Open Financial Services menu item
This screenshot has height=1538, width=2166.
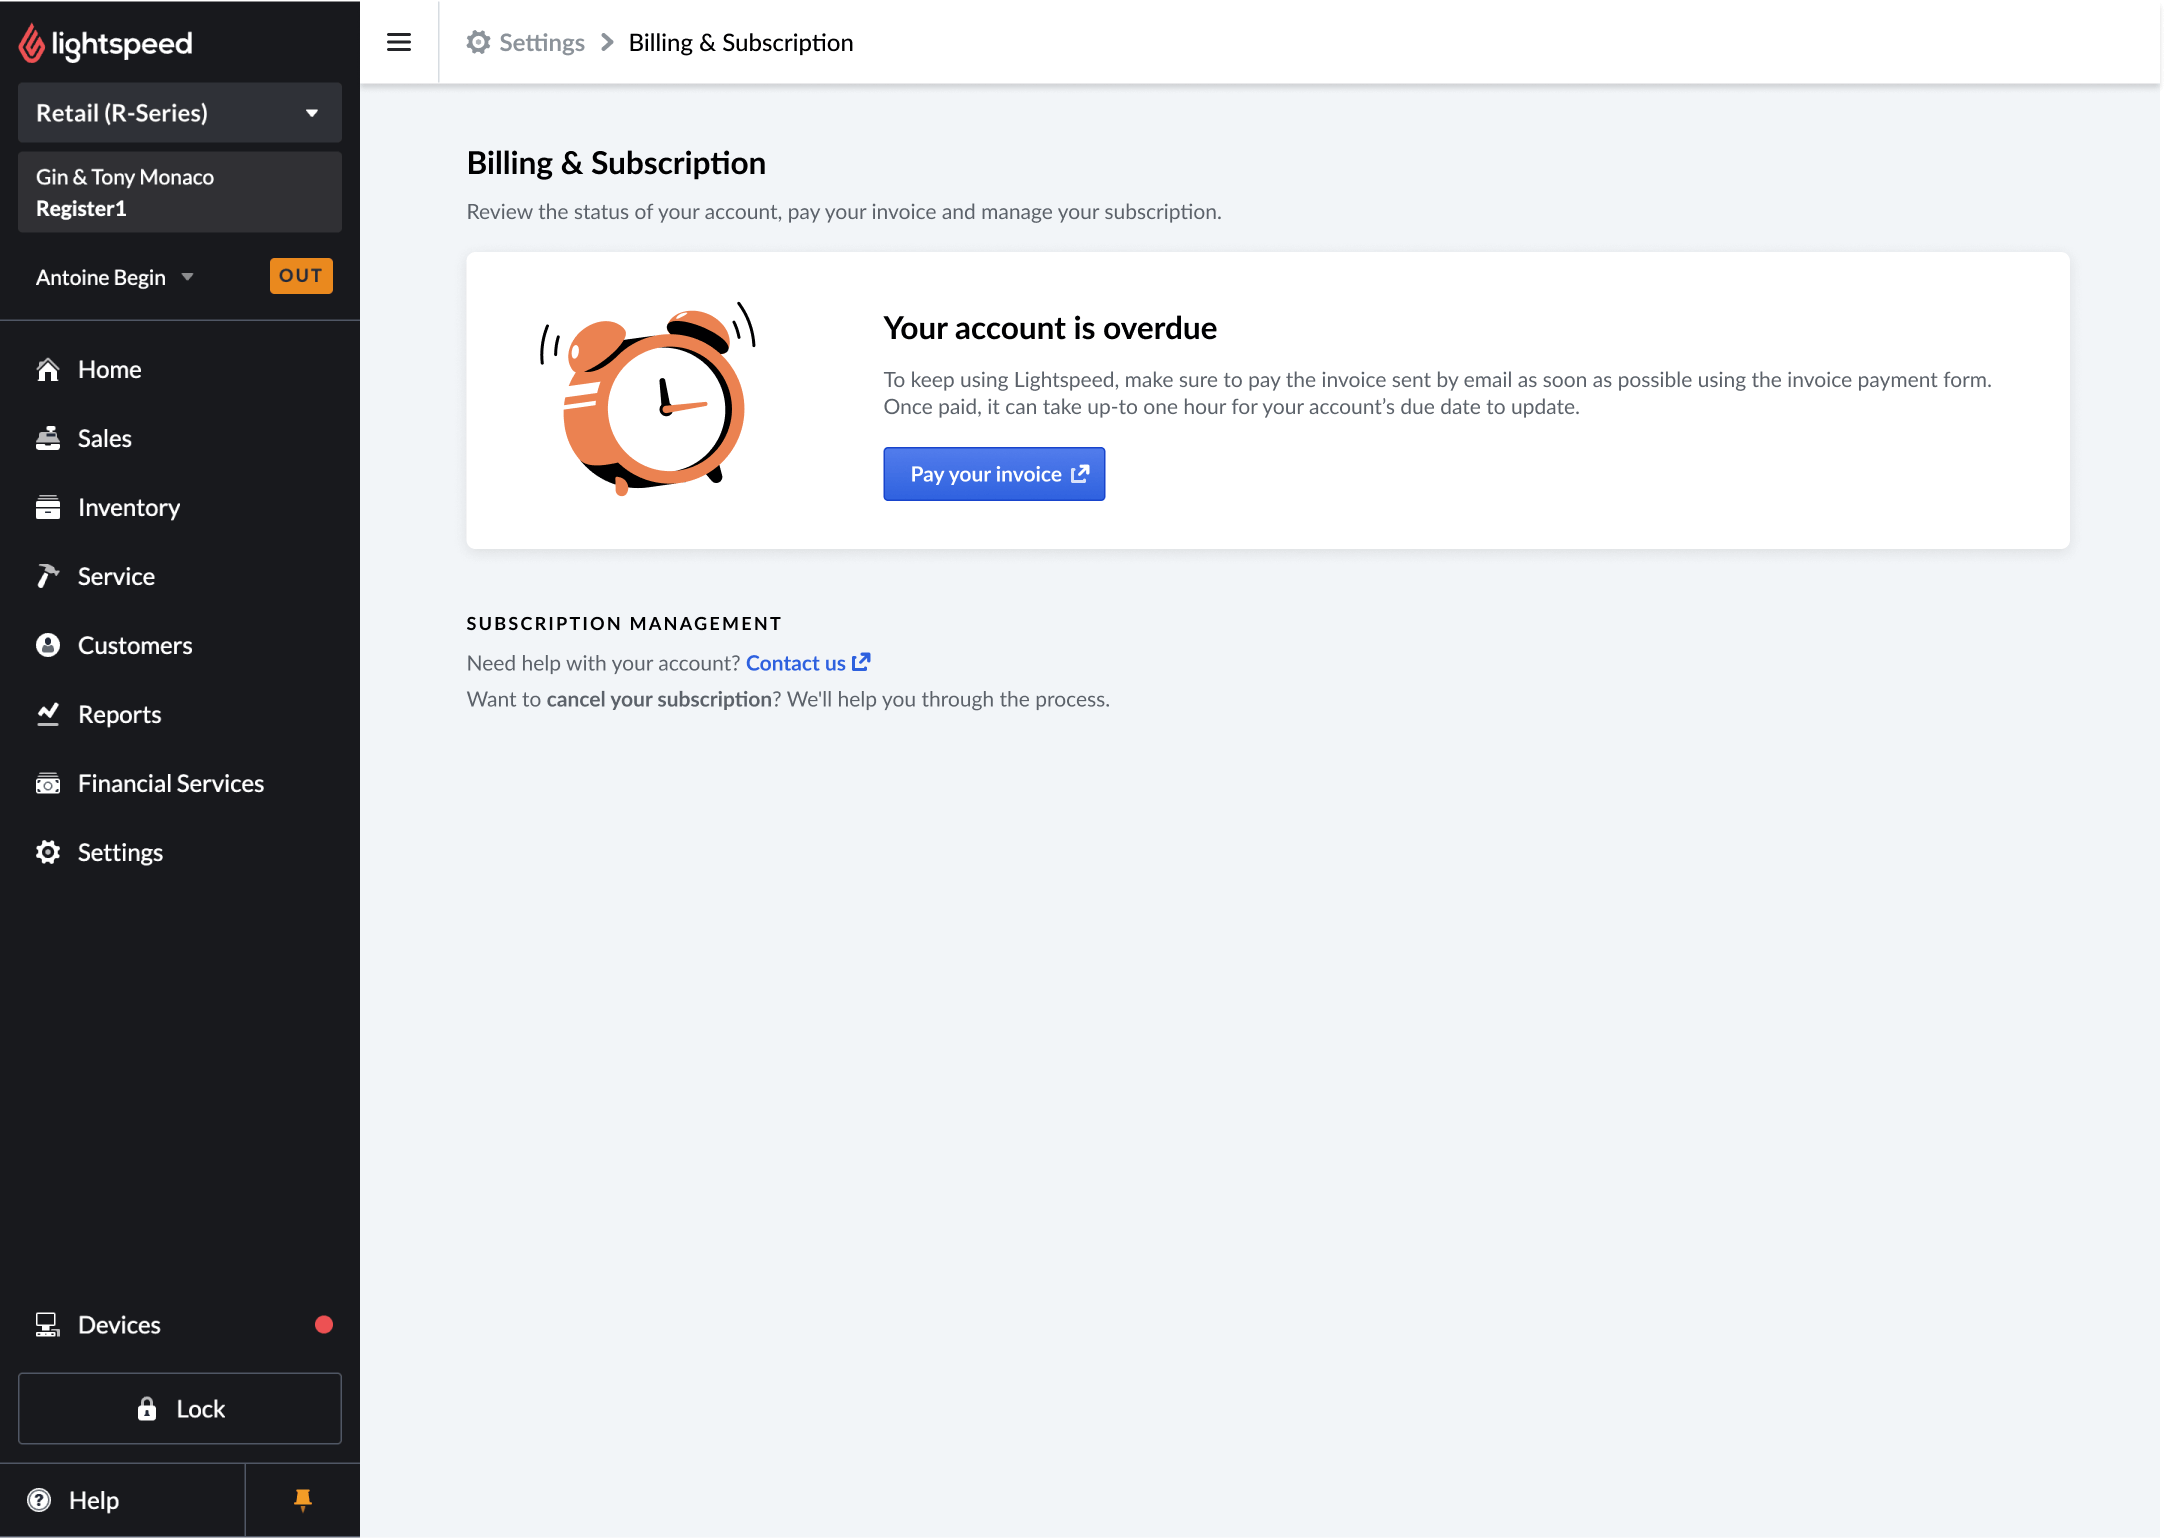click(x=171, y=784)
